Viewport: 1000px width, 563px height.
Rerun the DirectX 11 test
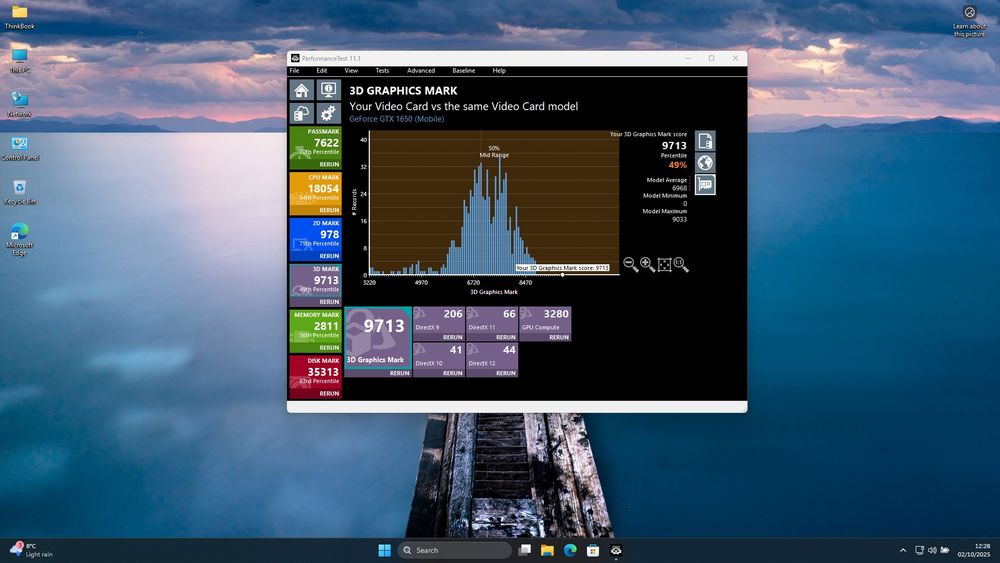tap(505, 337)
